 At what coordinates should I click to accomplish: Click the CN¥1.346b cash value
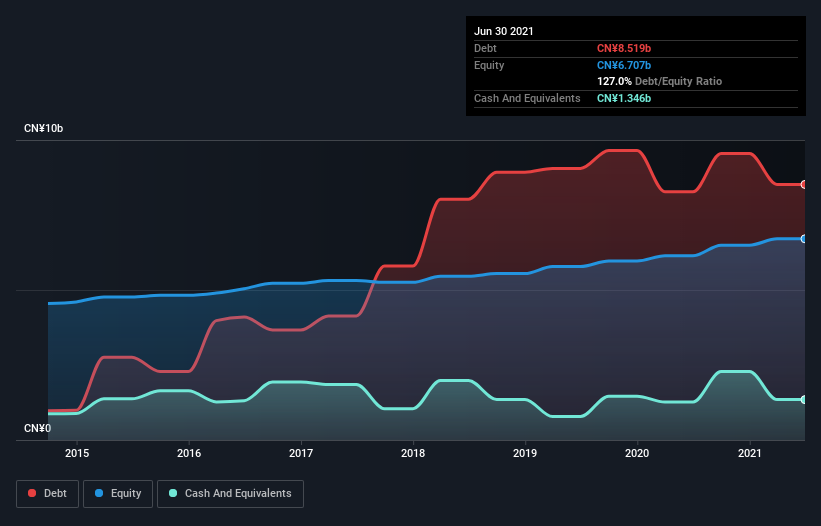point(624,98)
